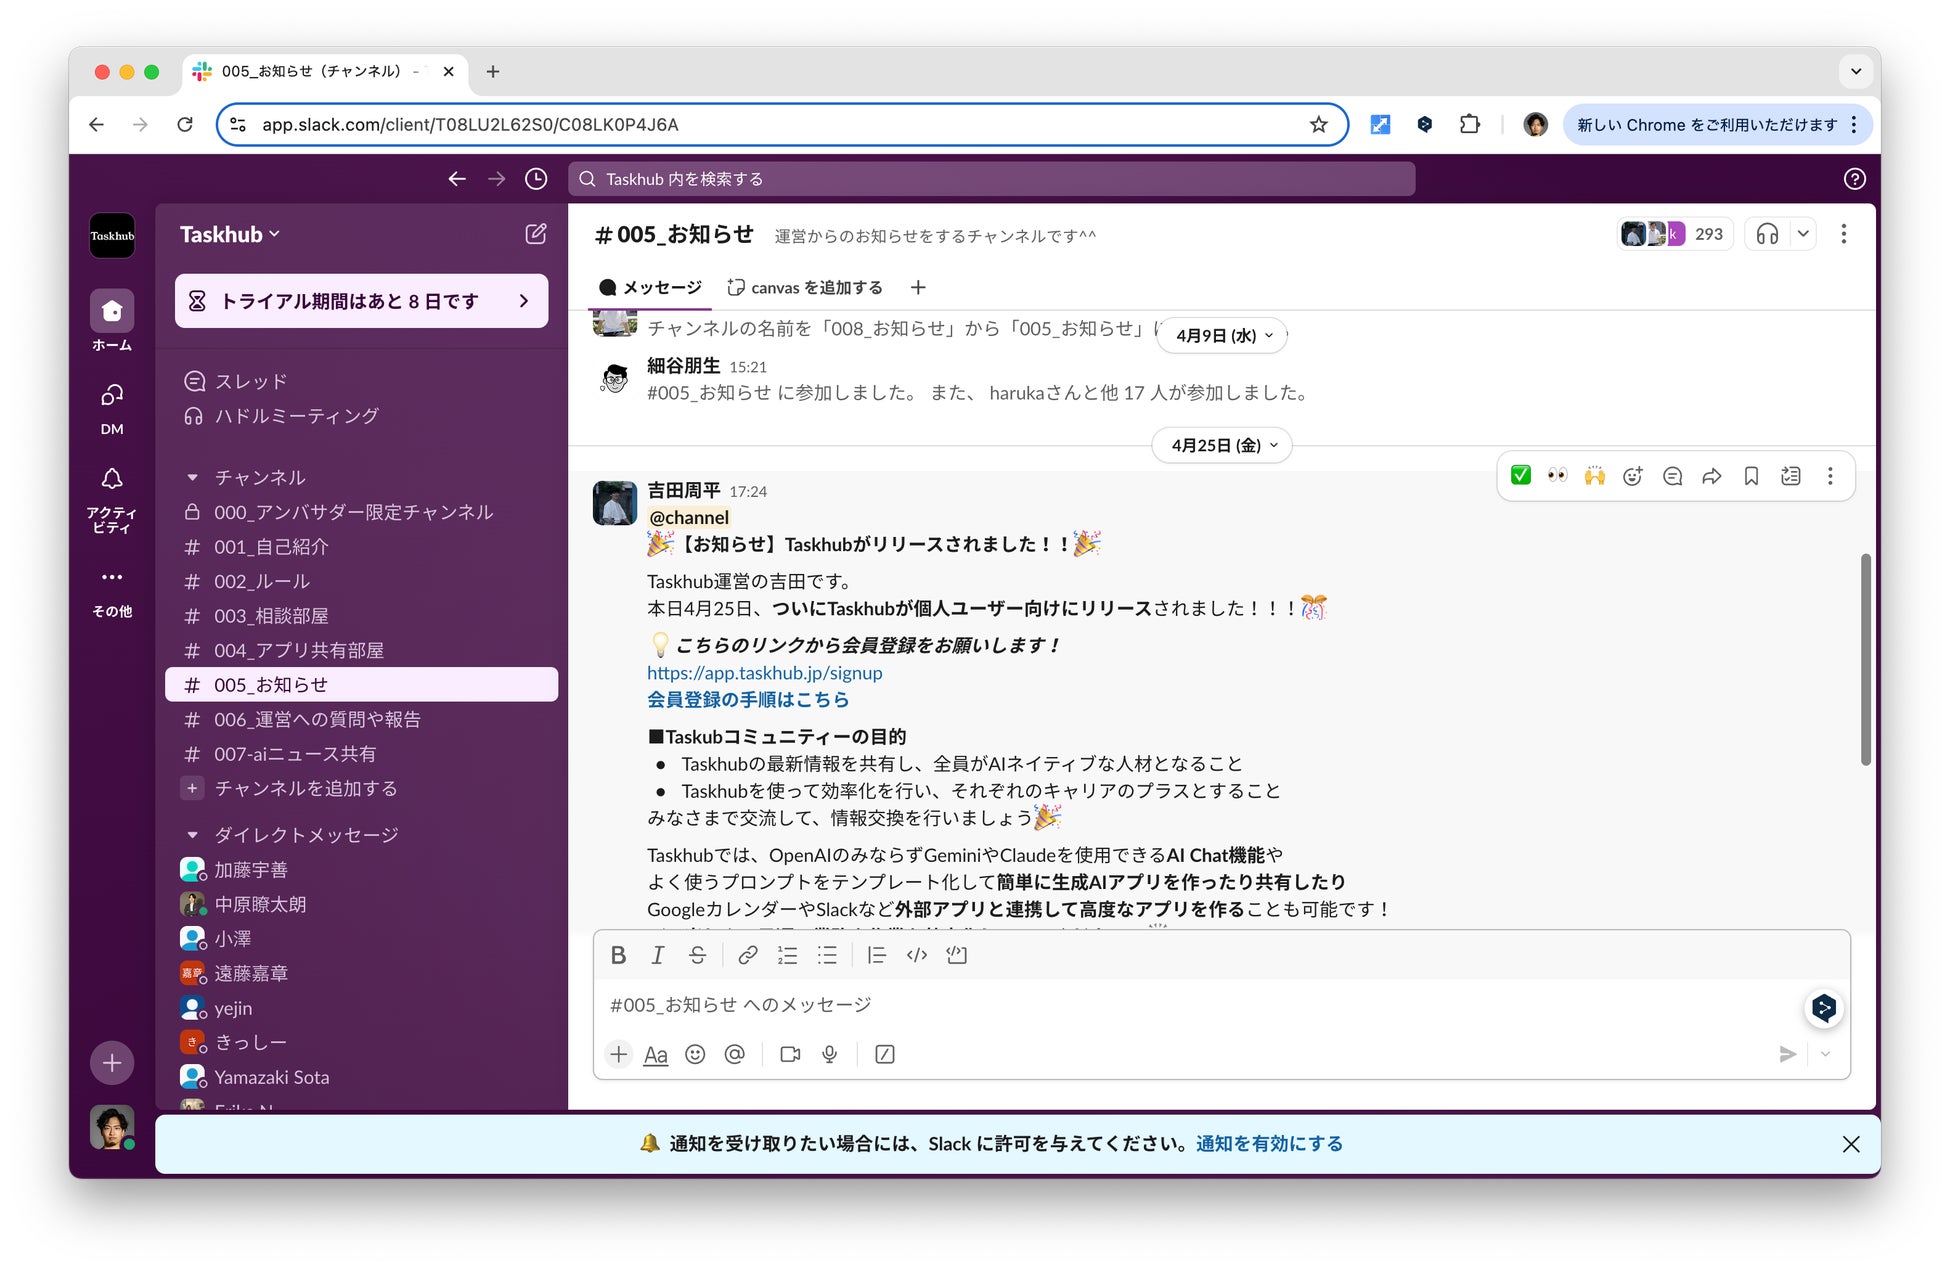Open the new message compose icon
This screenshot has width=1950, height=1270.
tap(536, 234)
